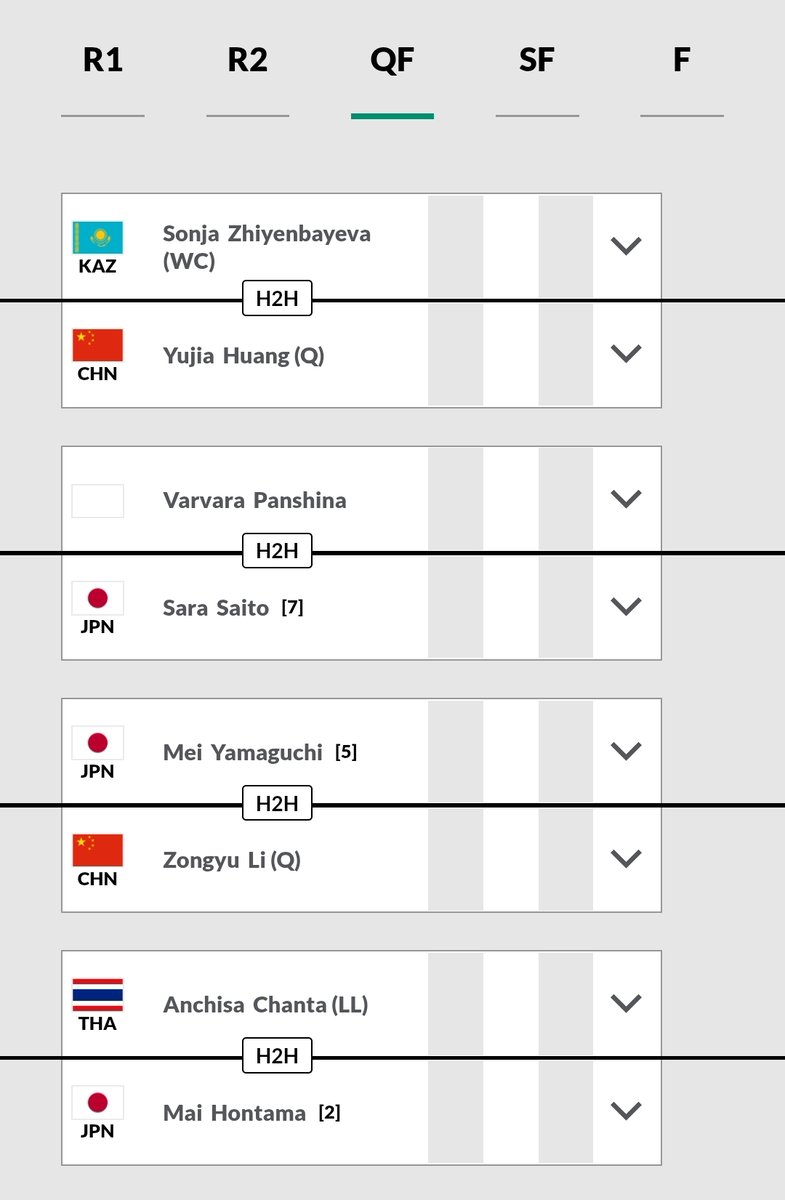785x1200 pixels.
Task: Expand Varvara Panshina's row chevron
Action: coord(626,499)
